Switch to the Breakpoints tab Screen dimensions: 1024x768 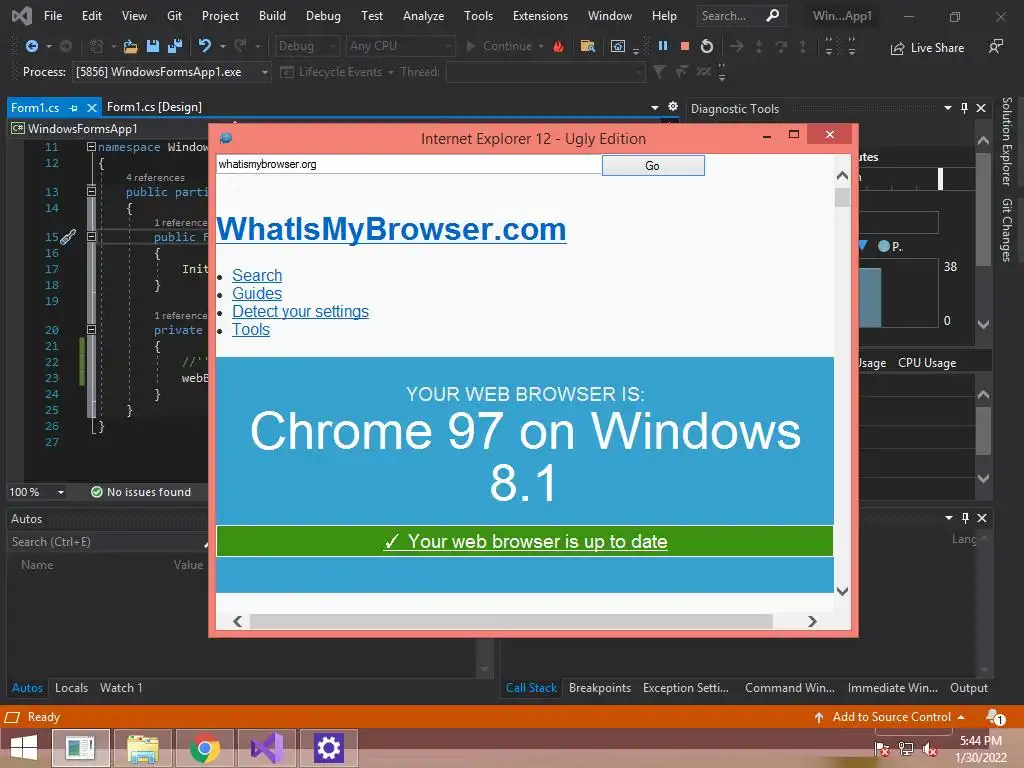click(600, 688)
